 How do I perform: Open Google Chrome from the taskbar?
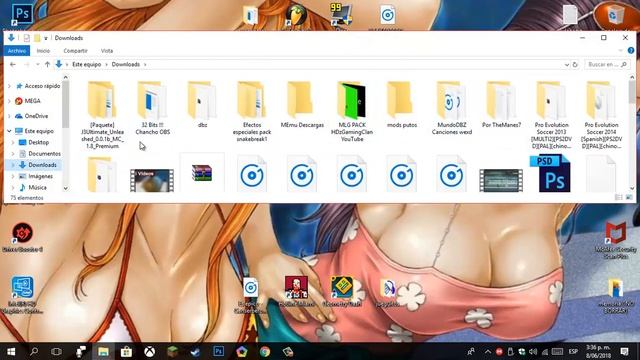click(264, 351)
